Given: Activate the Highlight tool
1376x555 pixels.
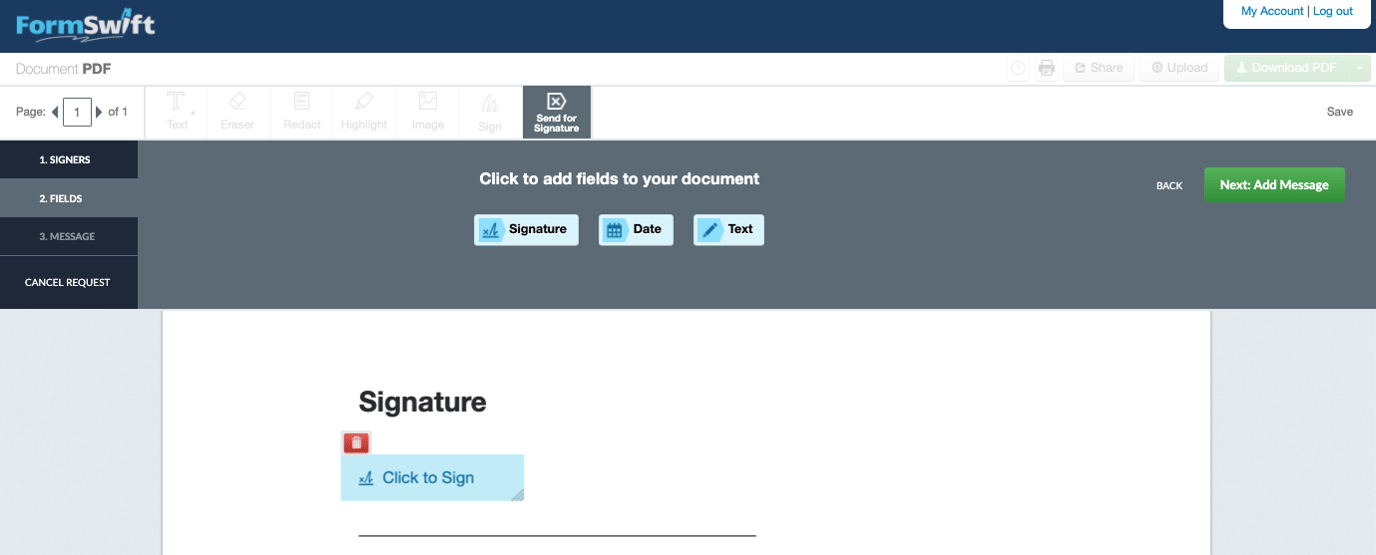Looking at the screenshot, I should tap(364, 112).
